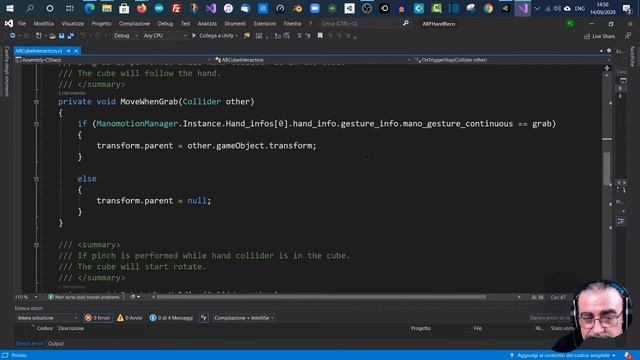Viewport: 640px width, 360px height.
Task: Open the Intera soluzione scope dropdown
Action: tap(47, 318)
